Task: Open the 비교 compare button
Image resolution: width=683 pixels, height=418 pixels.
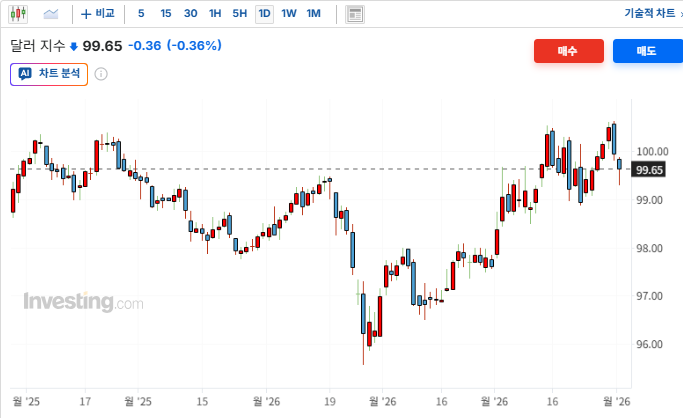Action: click(98, 14)
